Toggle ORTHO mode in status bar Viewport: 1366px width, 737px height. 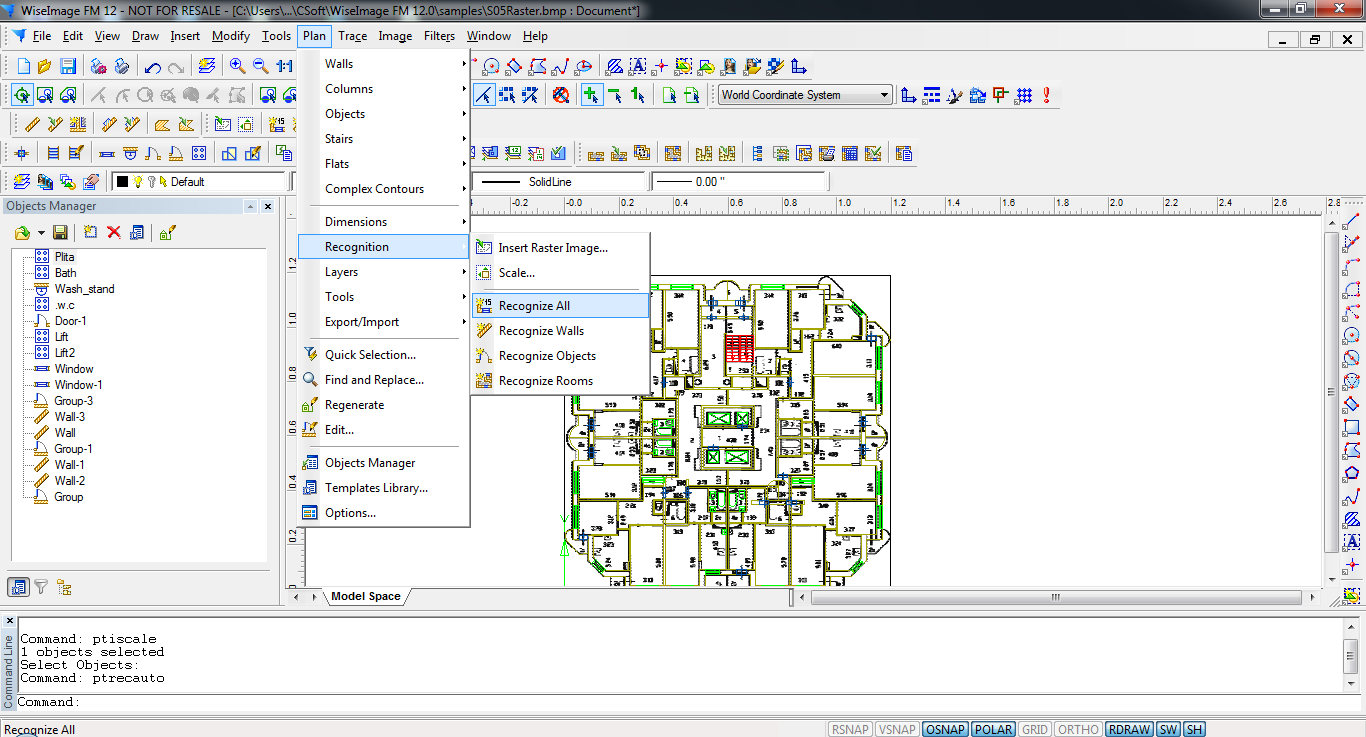click(x=1078, y=729)
